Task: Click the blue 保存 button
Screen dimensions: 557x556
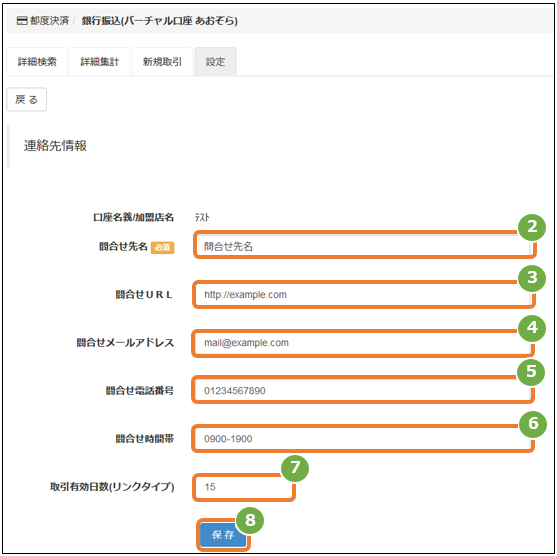Action: [223, 535]
